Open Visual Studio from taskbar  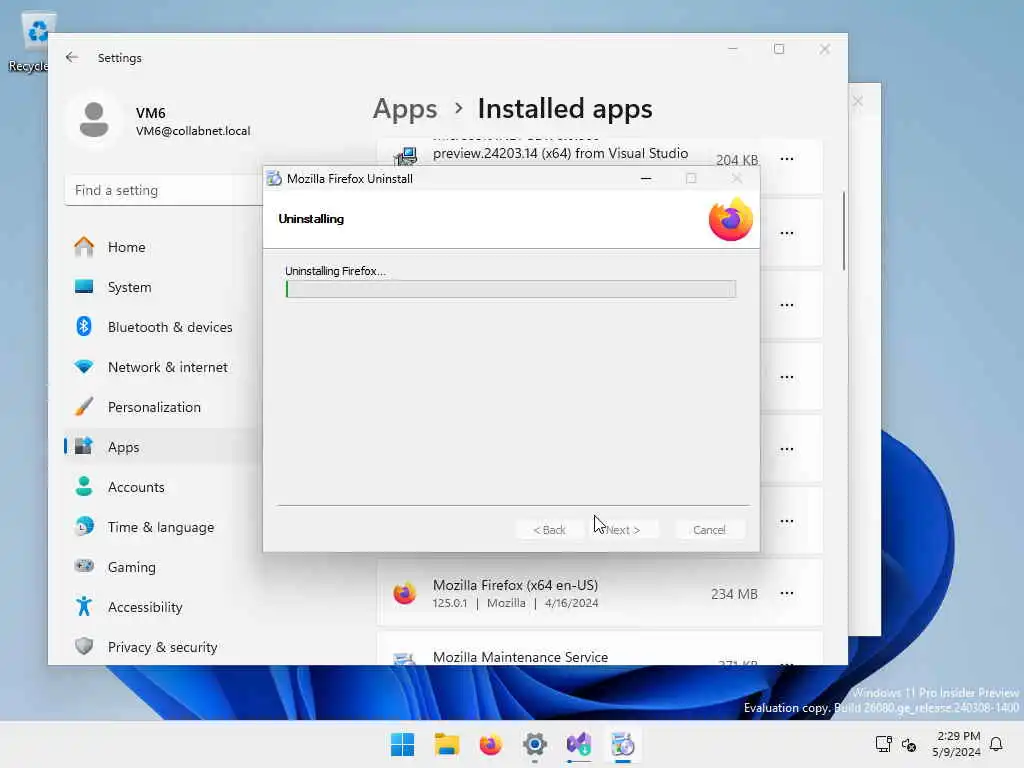click(579, 744)
